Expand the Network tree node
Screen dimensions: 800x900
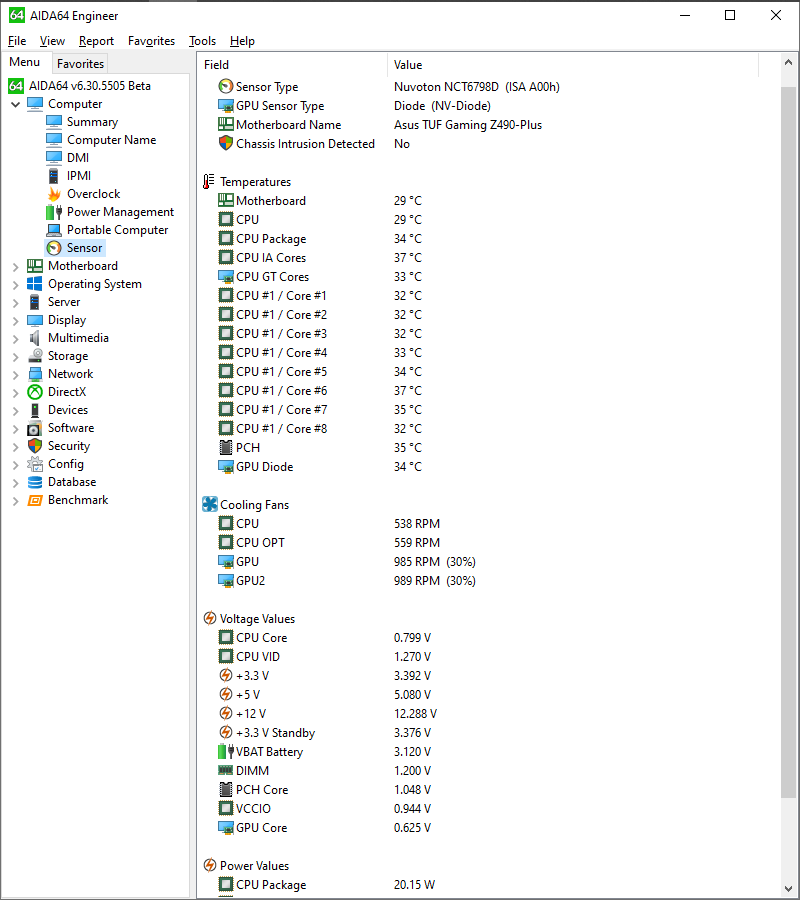pyautogui.click(x=15, y=374)
